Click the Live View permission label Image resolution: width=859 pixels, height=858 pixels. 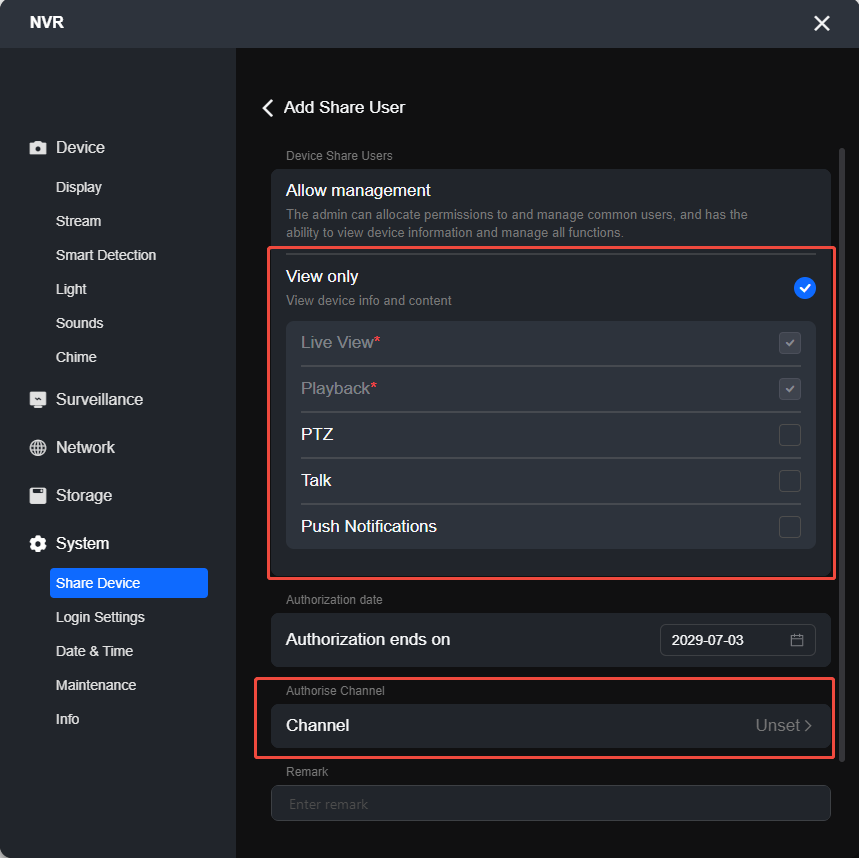click(x=340, y=342)
